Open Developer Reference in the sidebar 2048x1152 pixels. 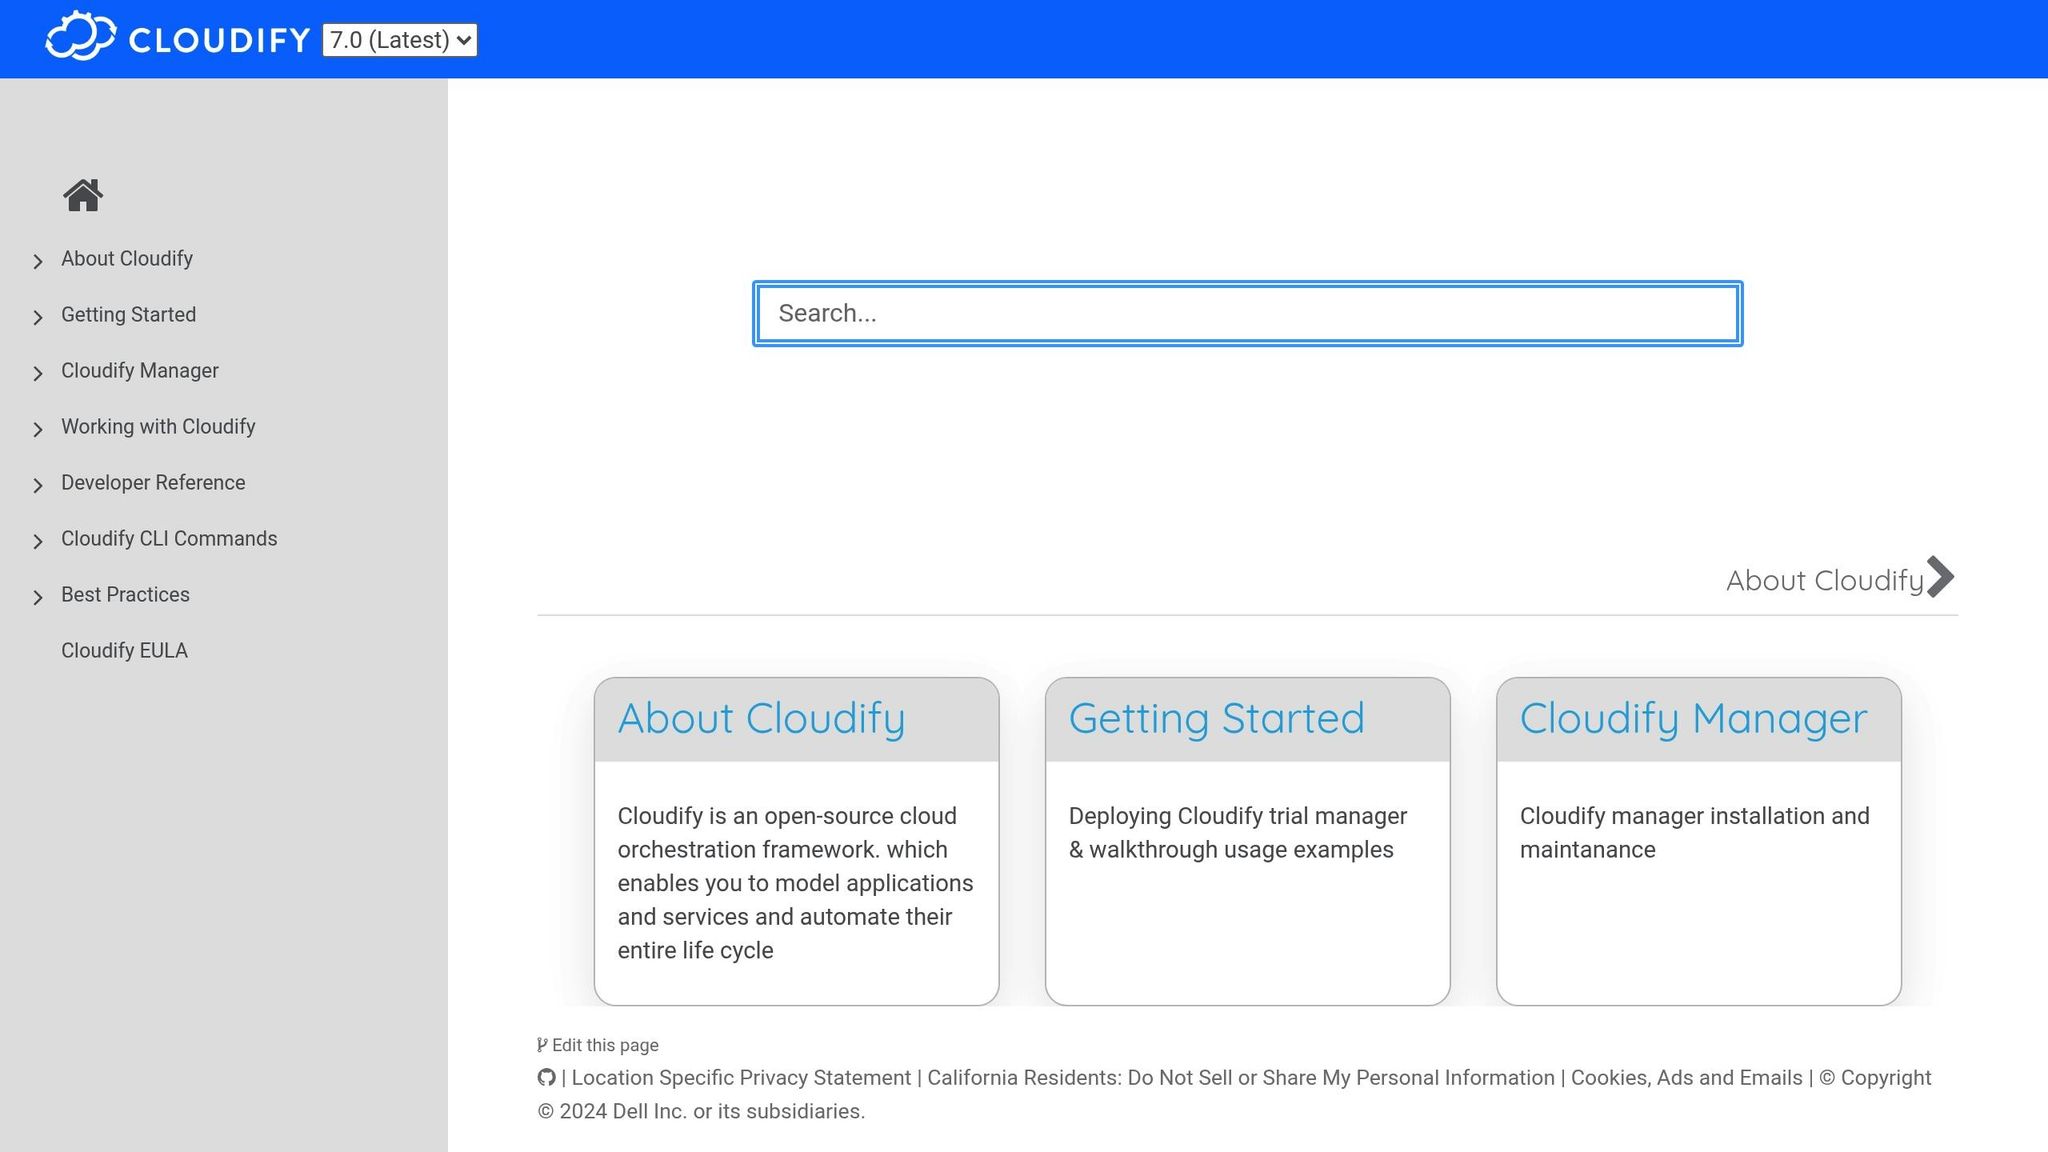click(x=153, y=483)
